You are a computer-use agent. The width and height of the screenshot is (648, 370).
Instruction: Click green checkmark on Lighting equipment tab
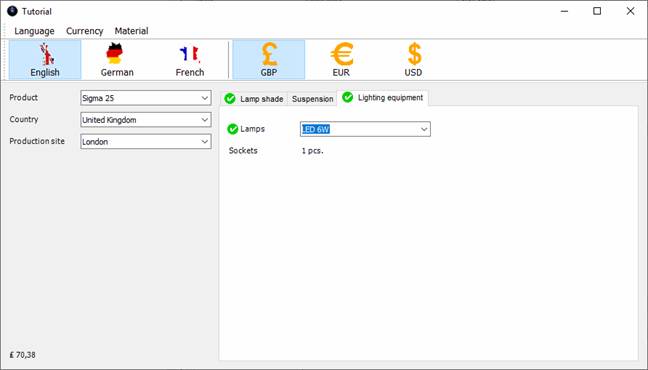pyautogui.click(x=348, y=98)
